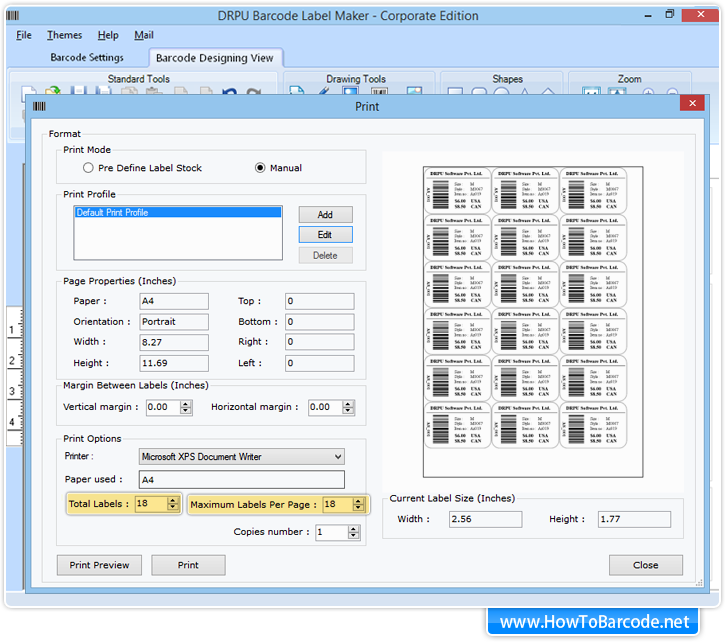The image size is (725, 642).
Task: Decrease Vertical margin with down arrow
Action: pyautogui.click(x=186, y=411)
